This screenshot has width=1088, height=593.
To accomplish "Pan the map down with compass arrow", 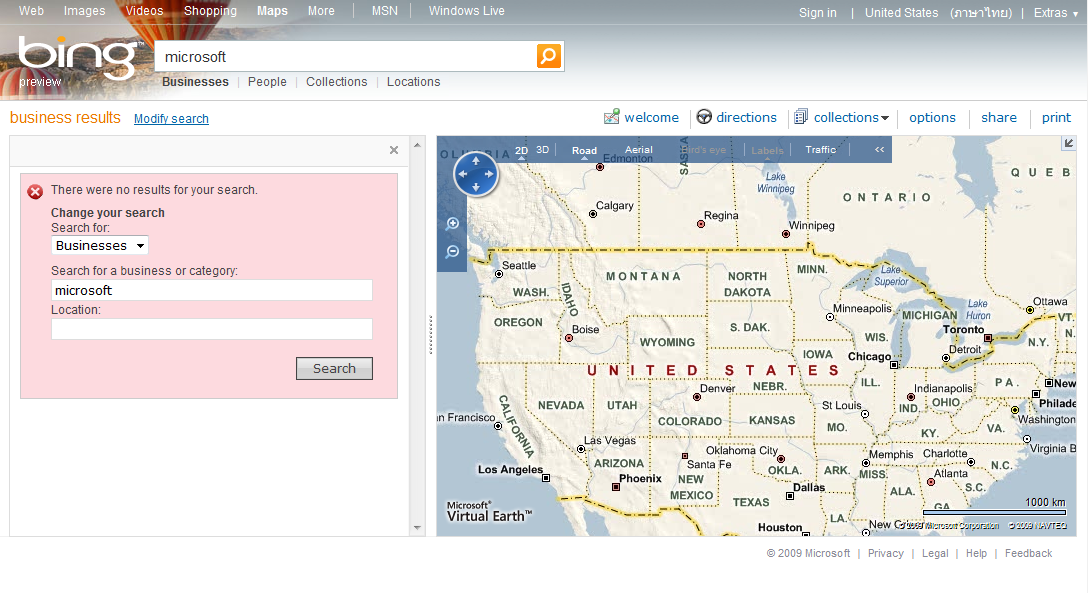I will point(476,187).
